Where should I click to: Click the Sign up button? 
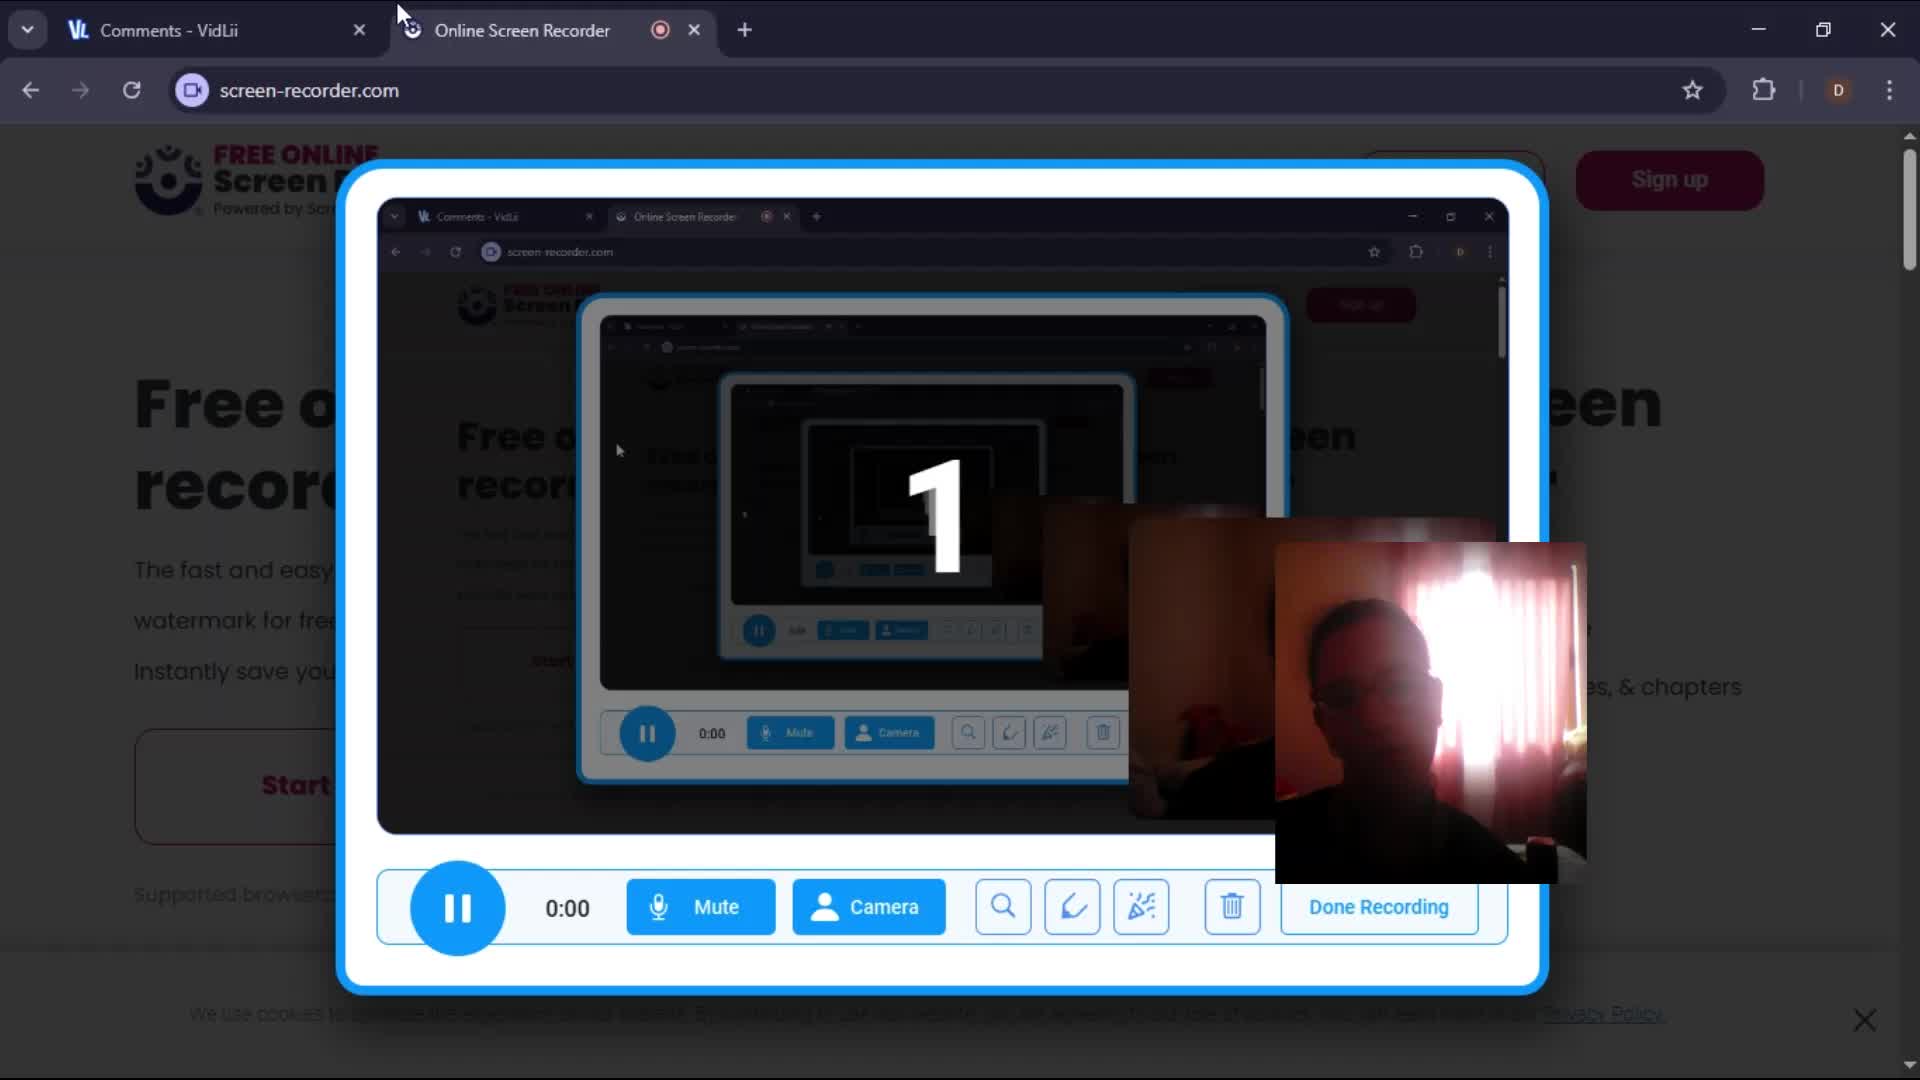pos(1669,180)
